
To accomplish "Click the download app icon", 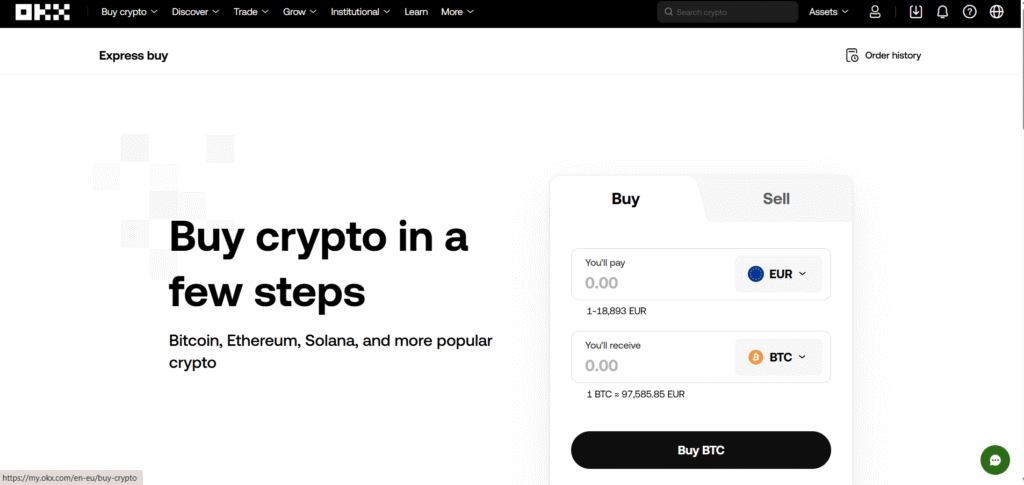I will [x=916, y=12].
